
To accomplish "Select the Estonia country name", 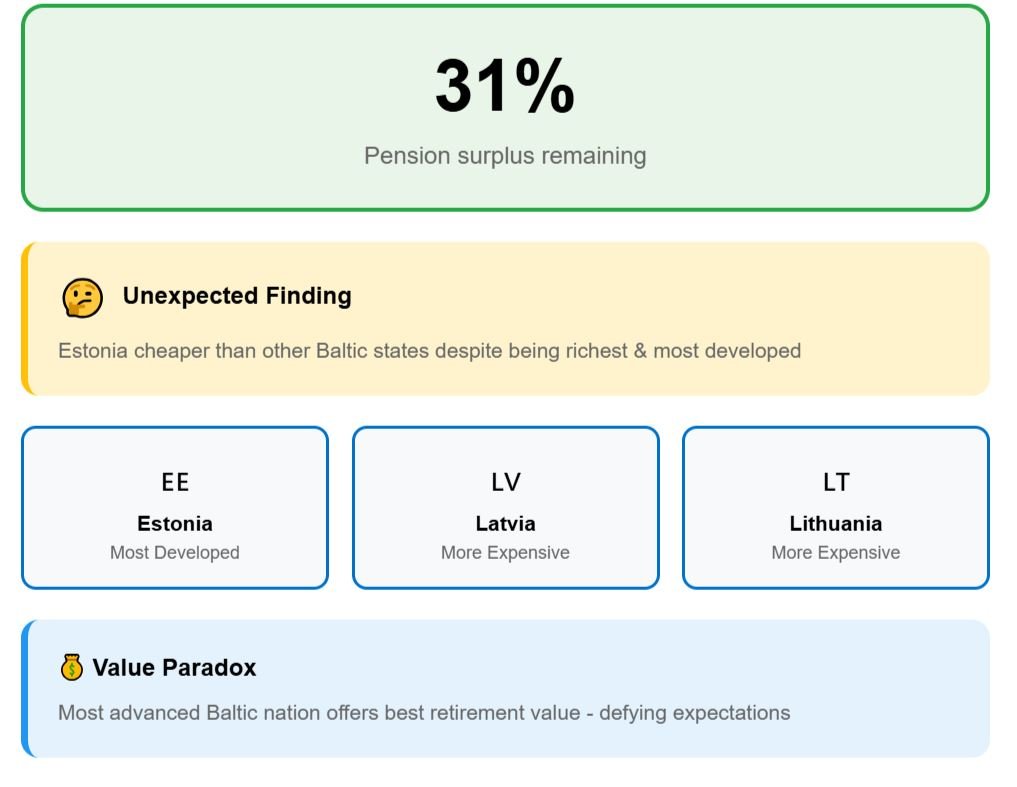I will pos(175,523).
